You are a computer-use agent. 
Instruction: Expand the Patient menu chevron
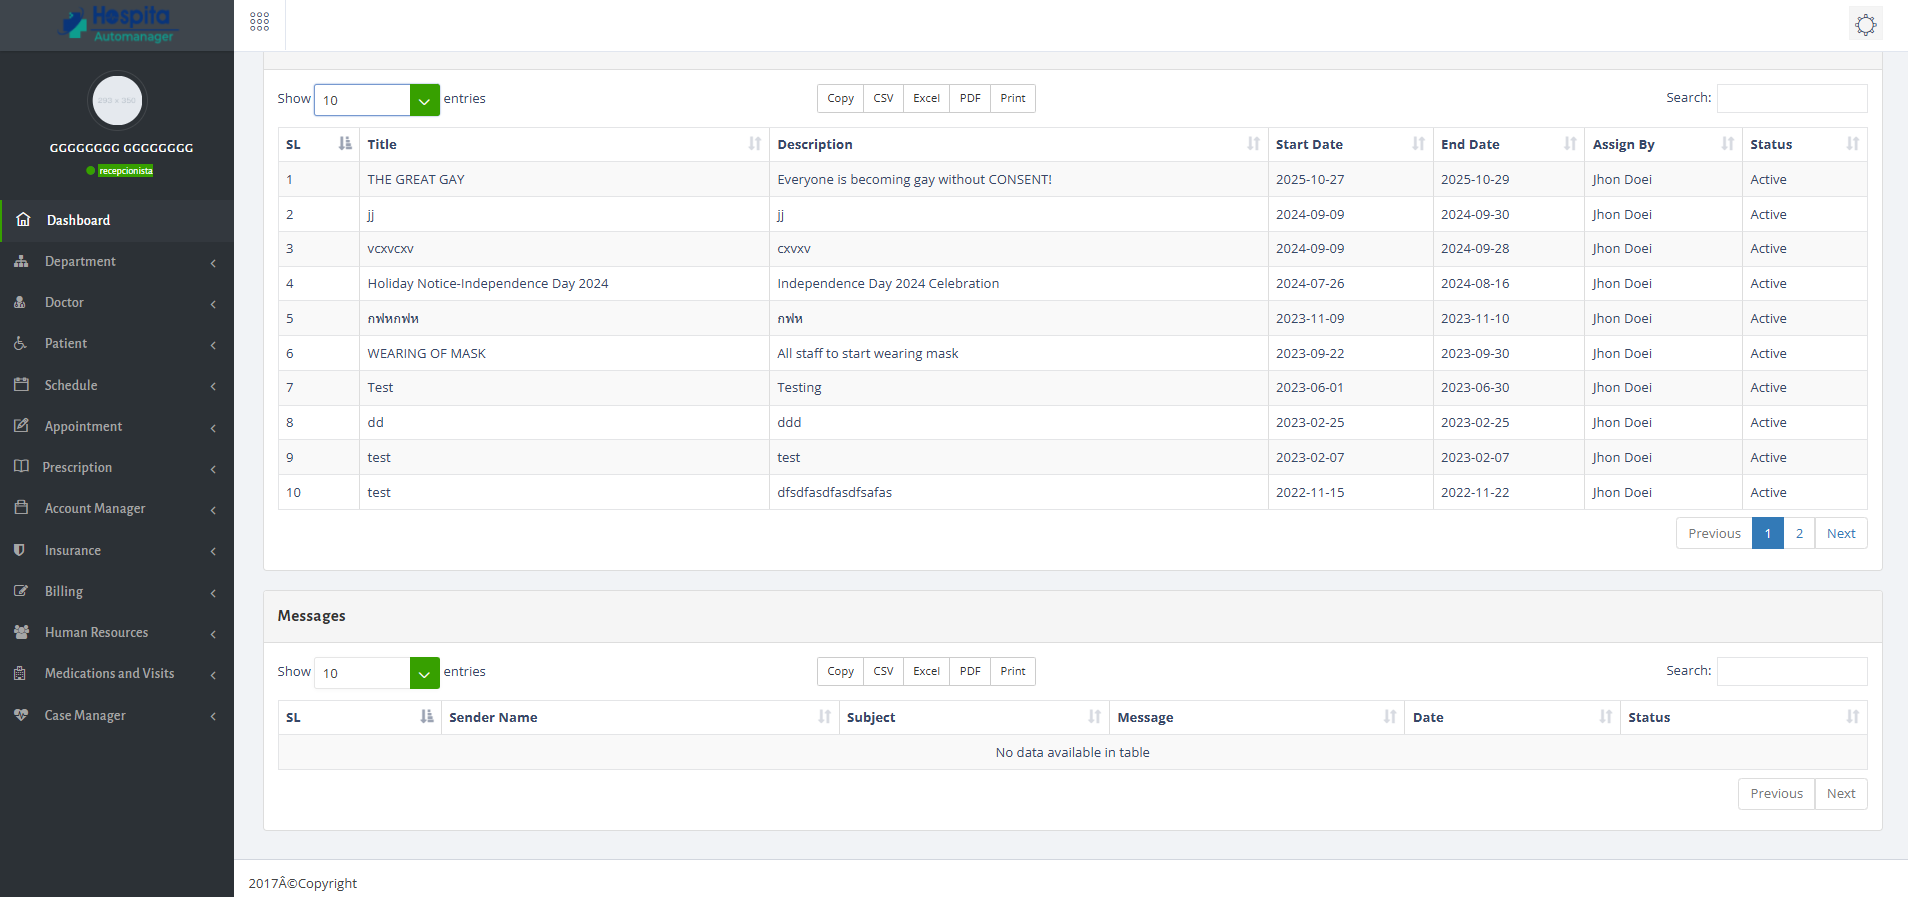[213, 345]
